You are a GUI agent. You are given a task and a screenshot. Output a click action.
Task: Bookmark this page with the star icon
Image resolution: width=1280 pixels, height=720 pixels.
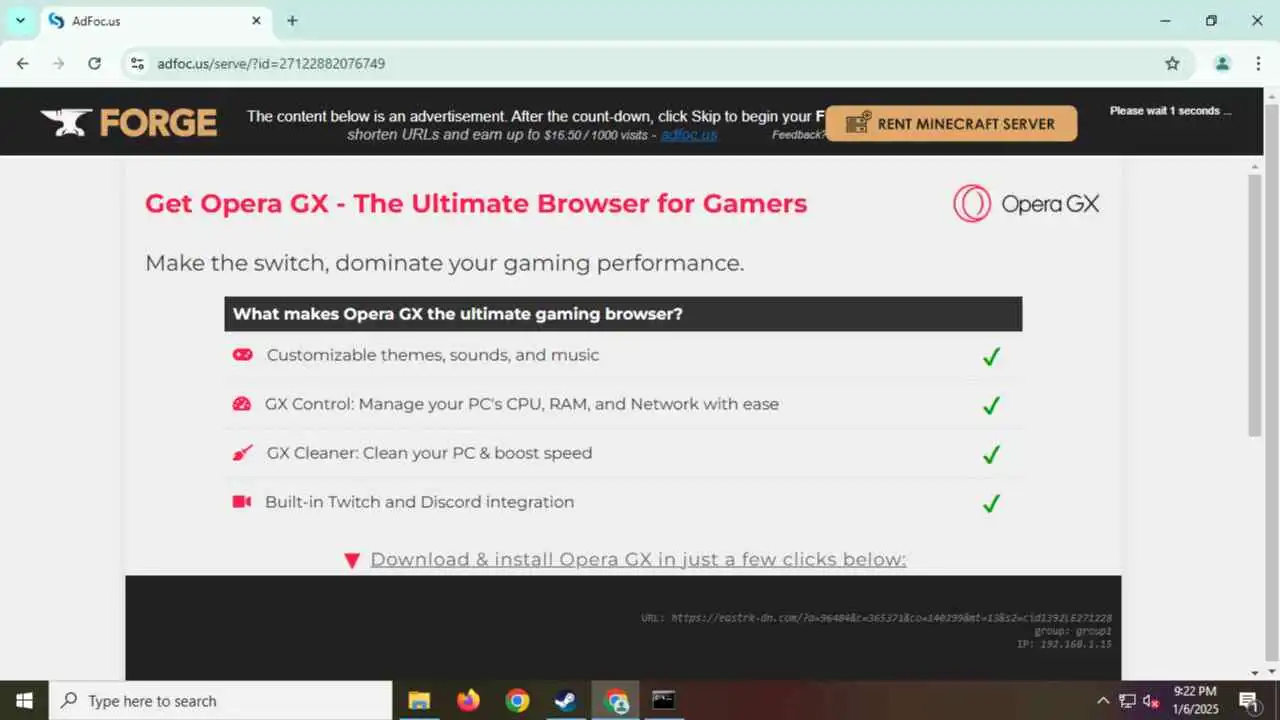1172,63
